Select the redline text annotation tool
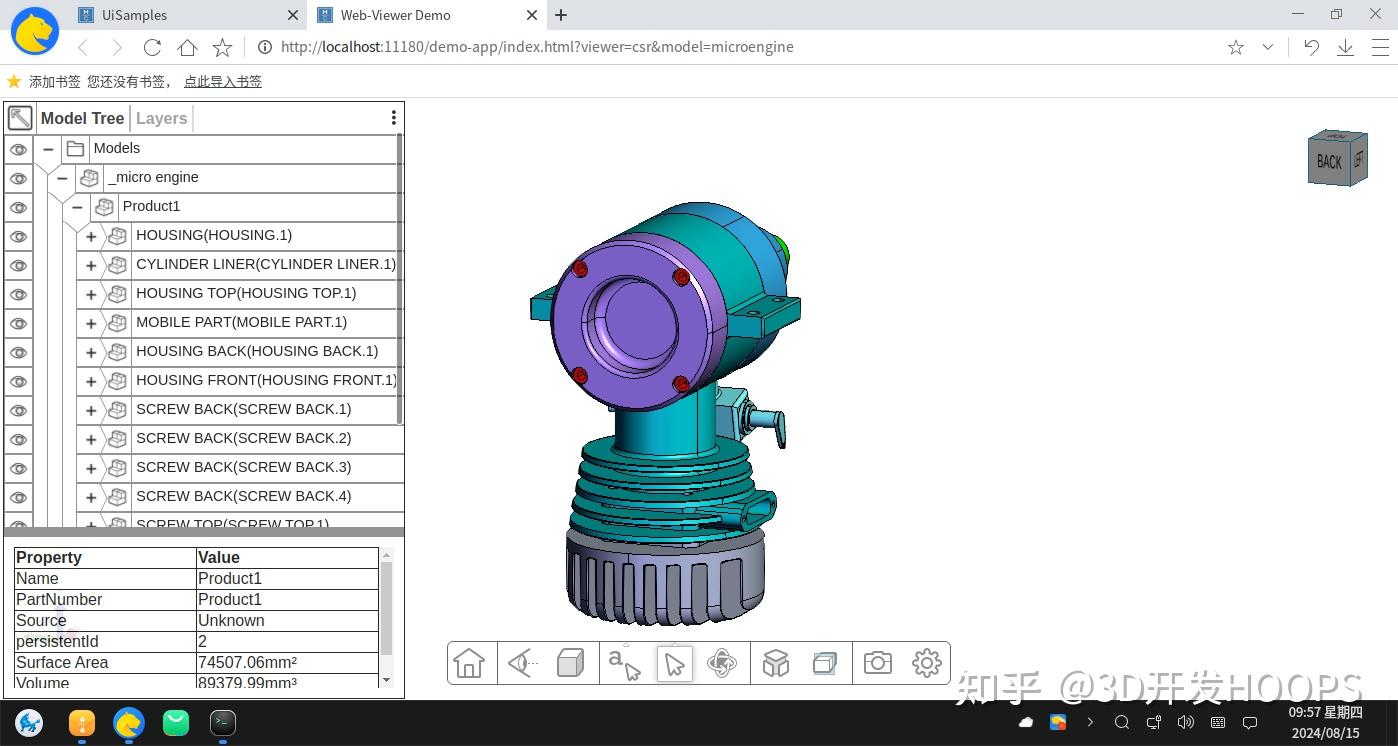This screenshot has width=1398, height=746. coord(625,663)
